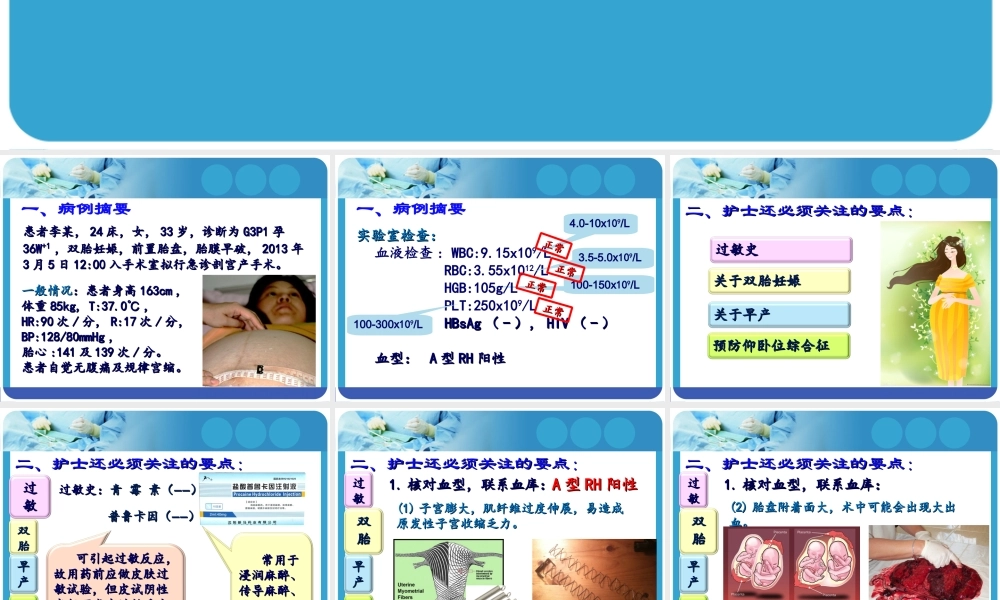Click the 关于早产 button
This screenshot has width=1000, height=600.
[x=780, y=313]
